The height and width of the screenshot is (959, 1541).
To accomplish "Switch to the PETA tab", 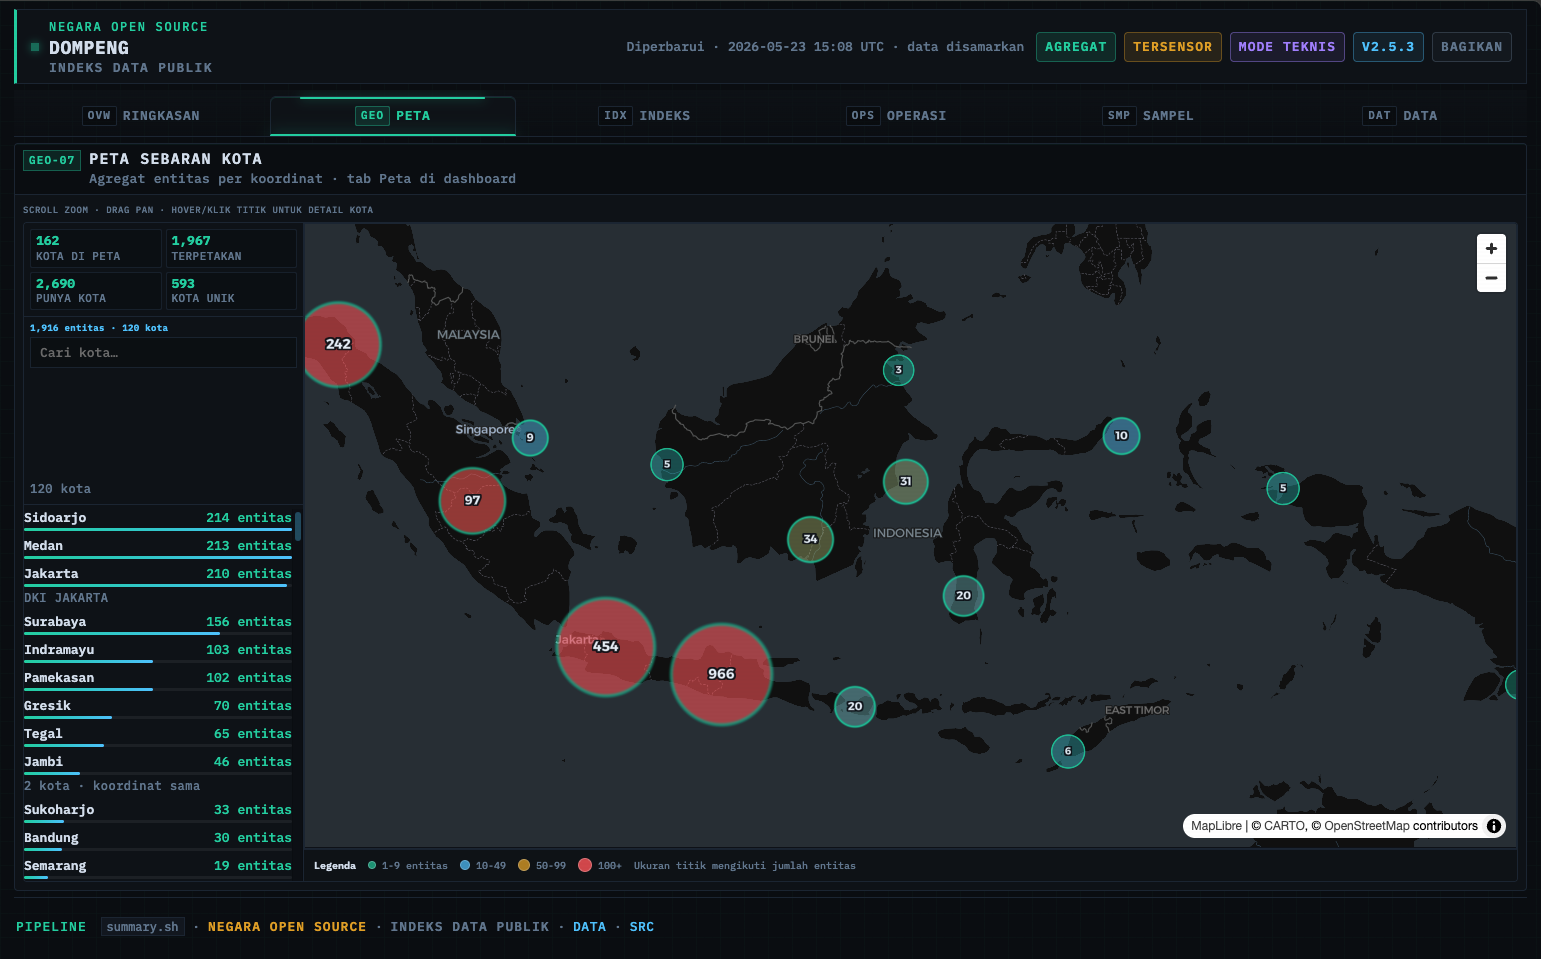I will (393, 116).
